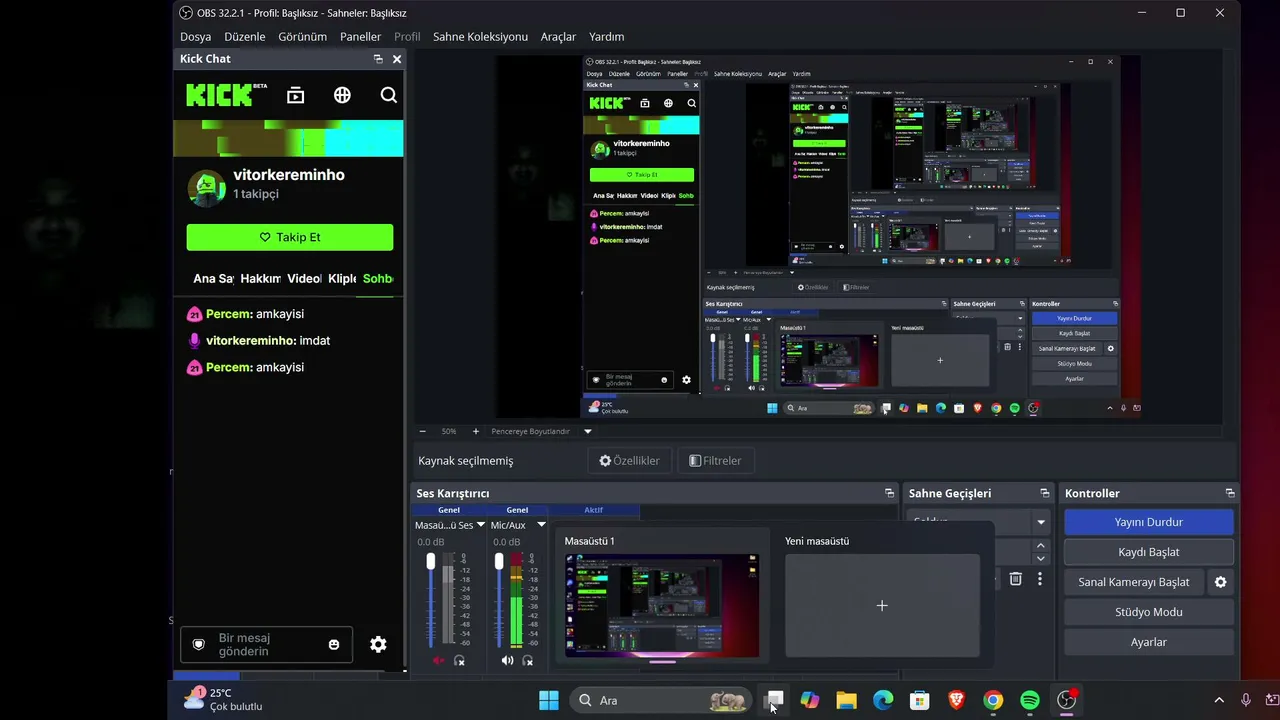Open the Kick globe language icon

(342, 95)
